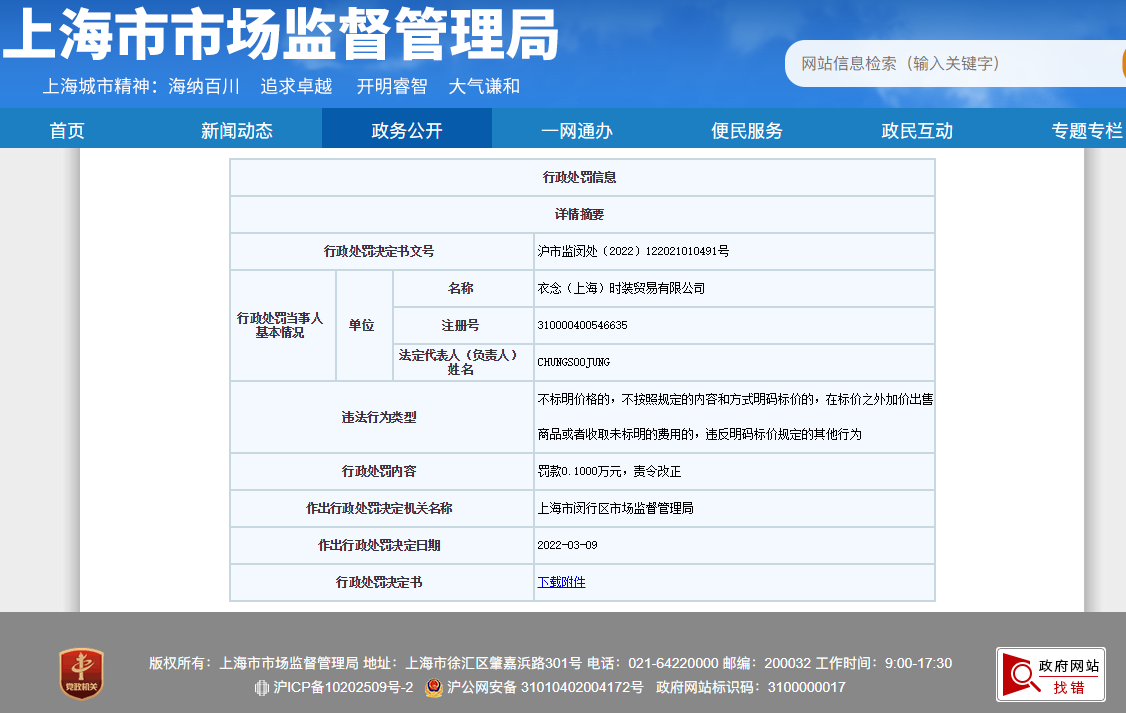
Task: Select the authority 上海市闵行区市场监督管理局
Action: 615,508
